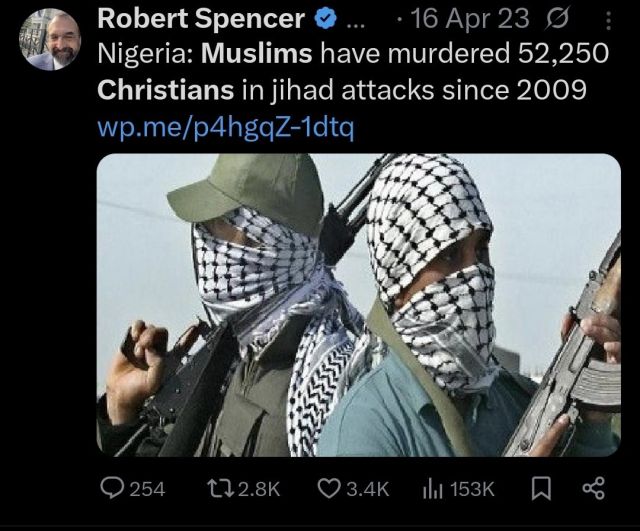Click the reply speech bubble icon
The width and height of the screenshot is (640, 531).
click(112, 488)
